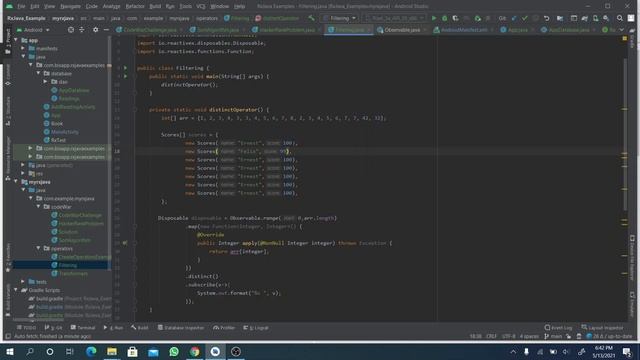Open the Navigate menu

[x=70, y=6]
